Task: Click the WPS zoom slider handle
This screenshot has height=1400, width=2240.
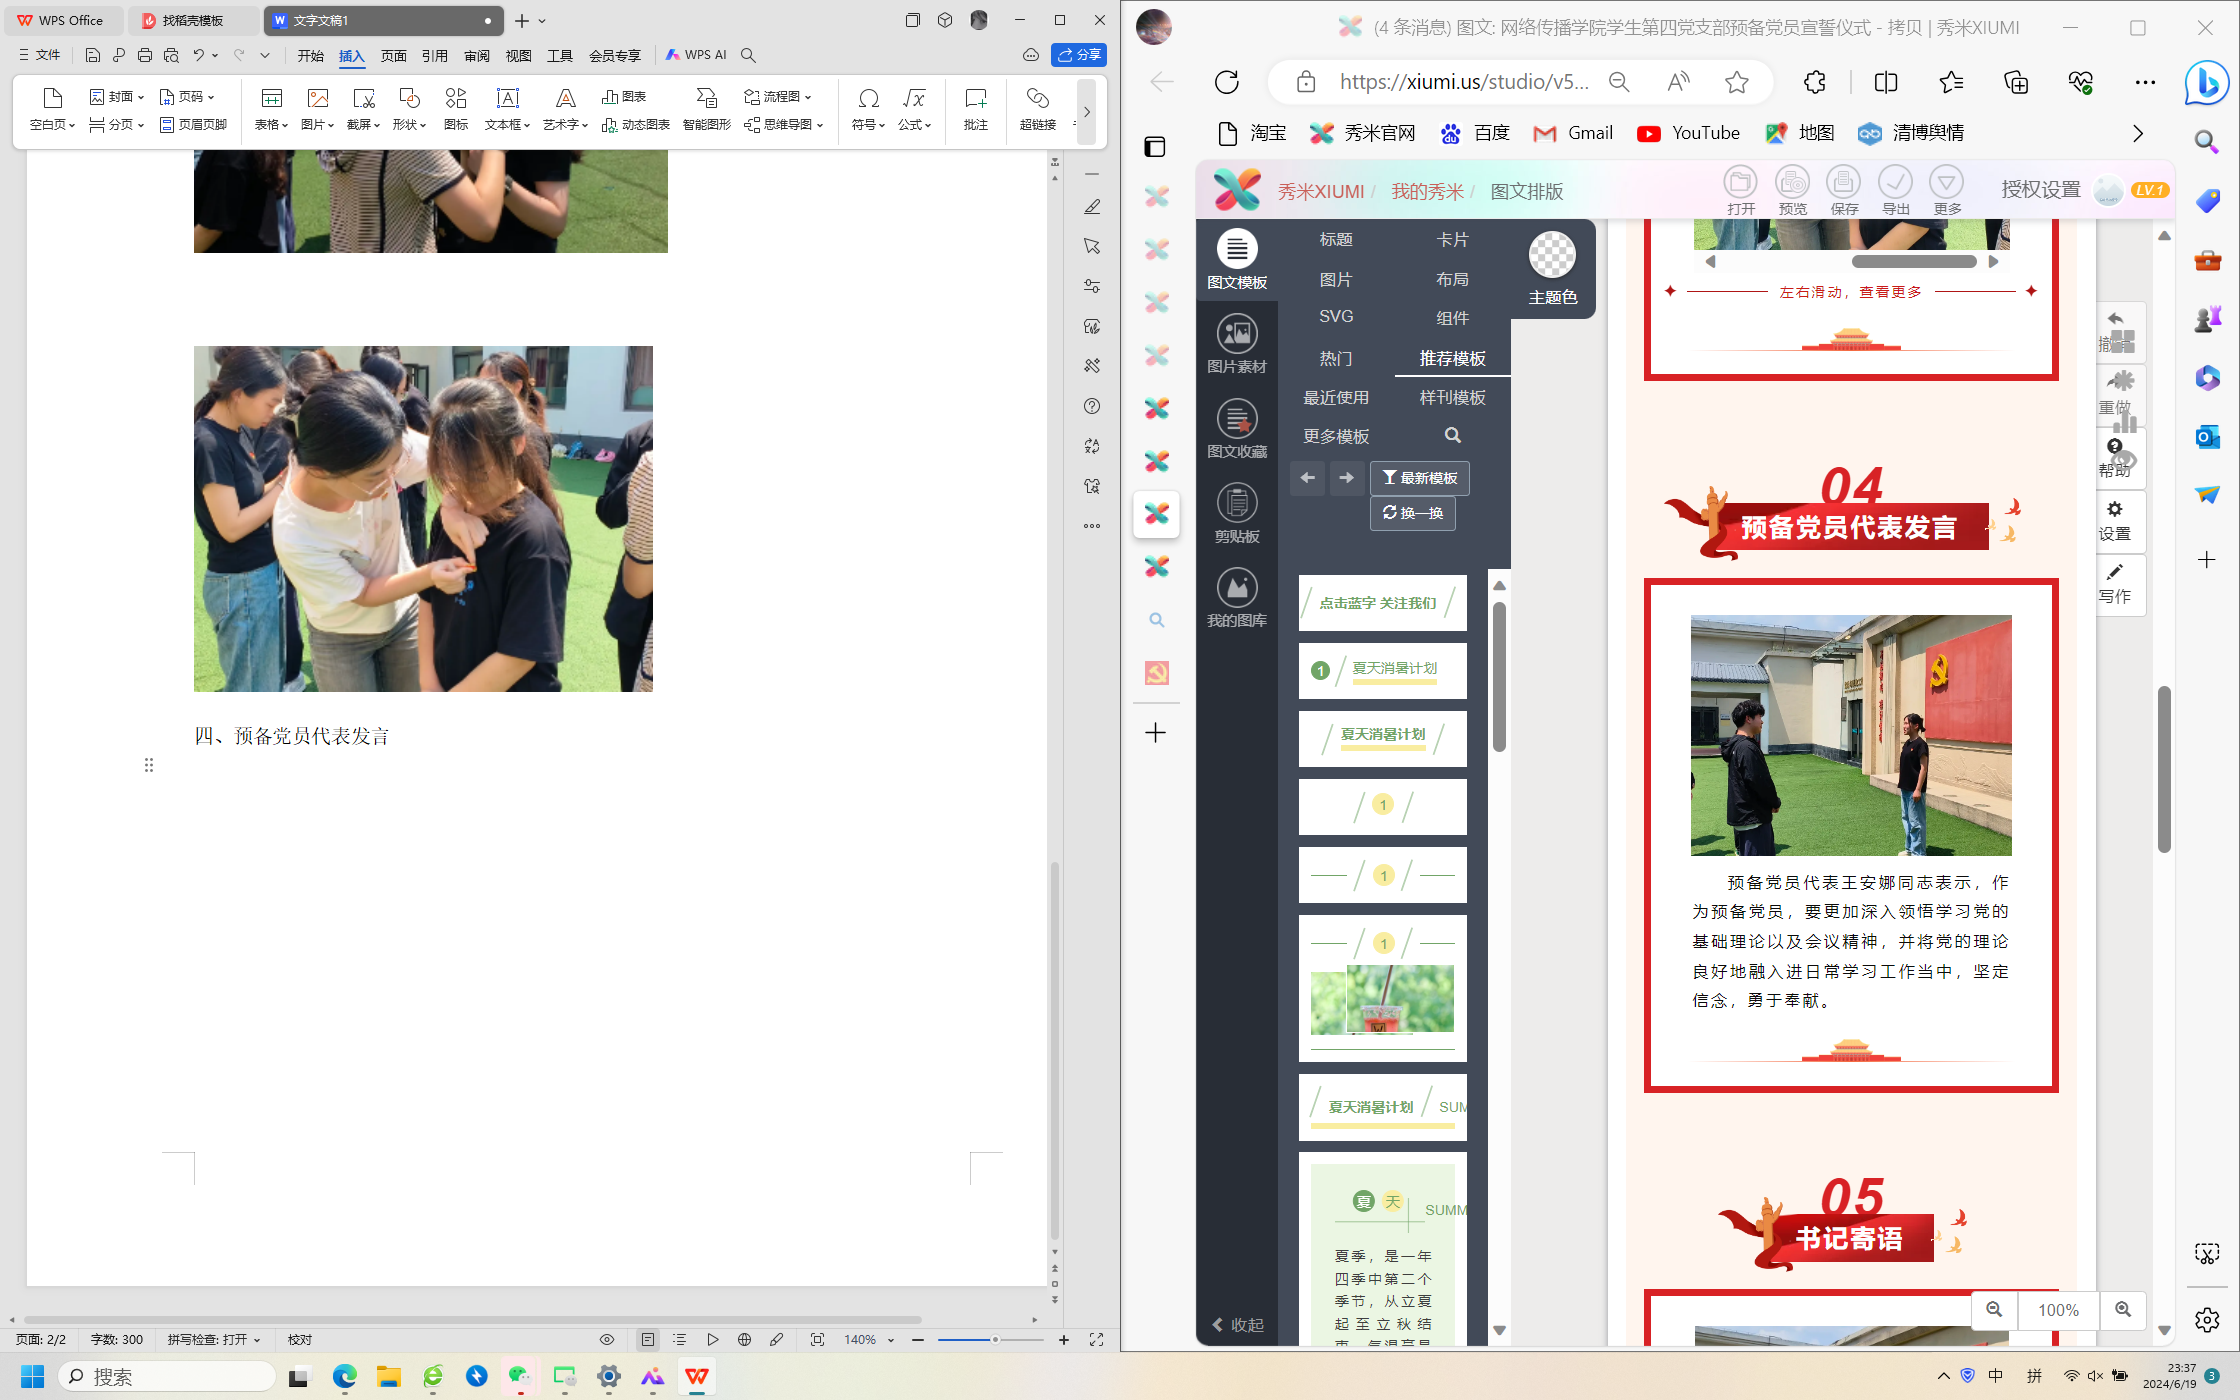Action: pos(995,1339)
